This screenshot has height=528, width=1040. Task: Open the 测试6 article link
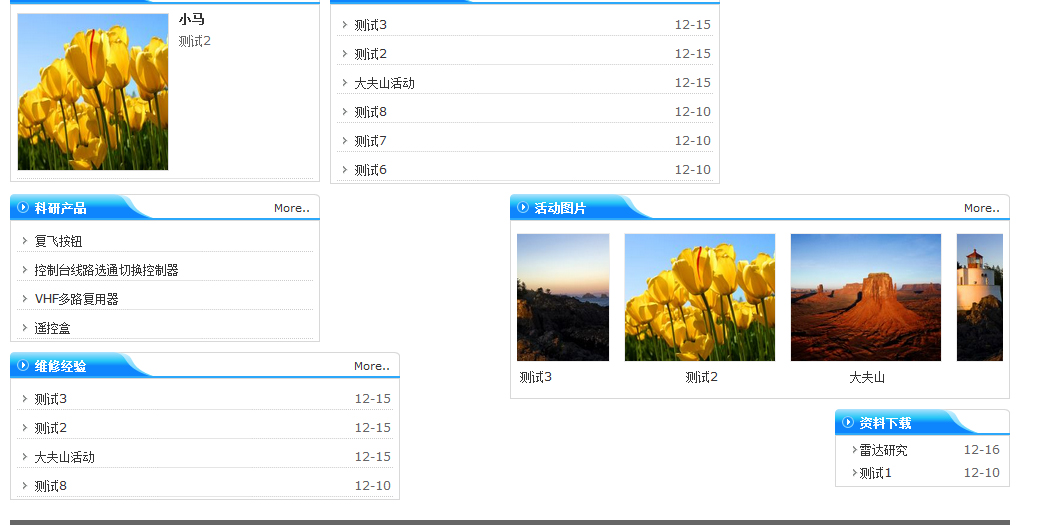tap(370, 170)
